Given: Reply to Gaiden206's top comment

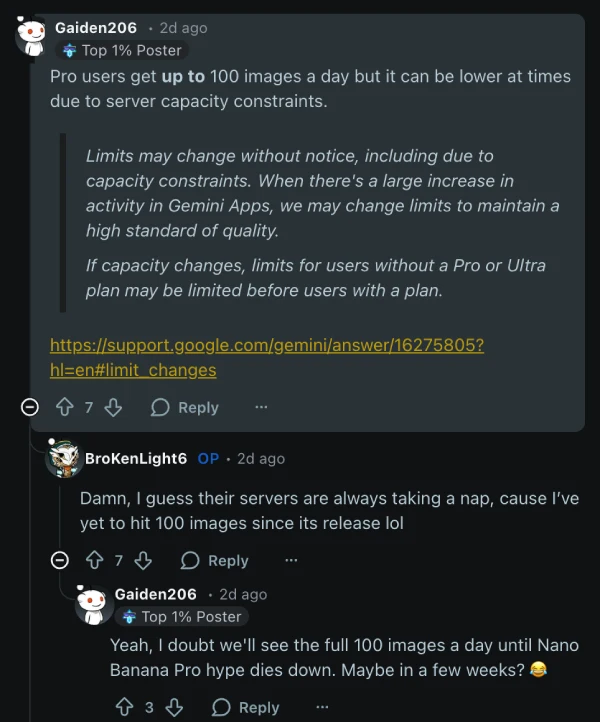Looking at the screenshot, I should pos(185,408).
